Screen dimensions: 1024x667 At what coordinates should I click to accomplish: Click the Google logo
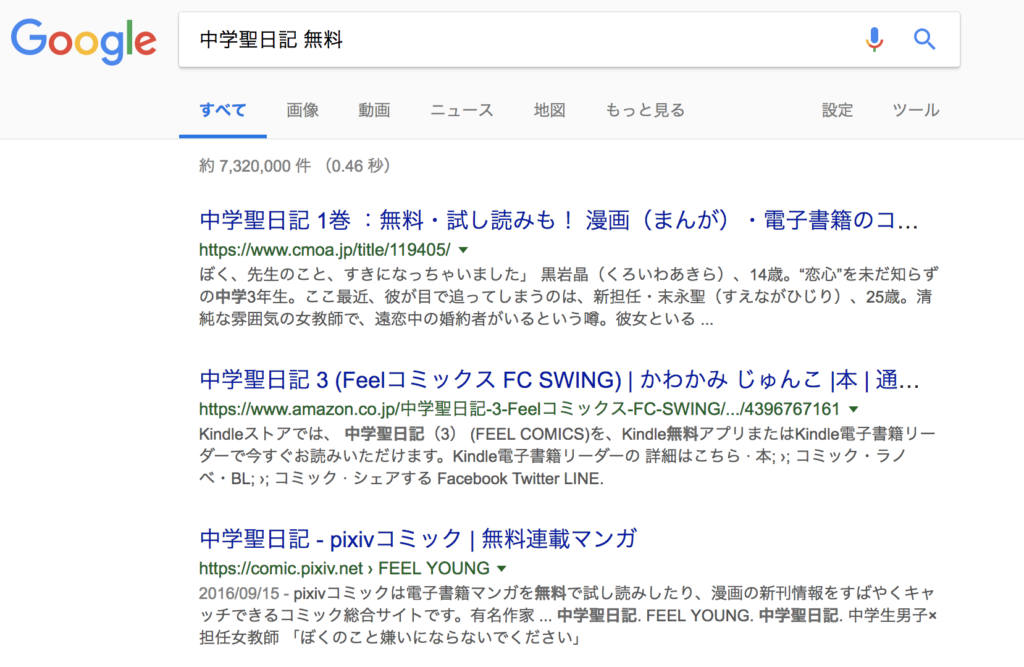[x=84, y=41]
